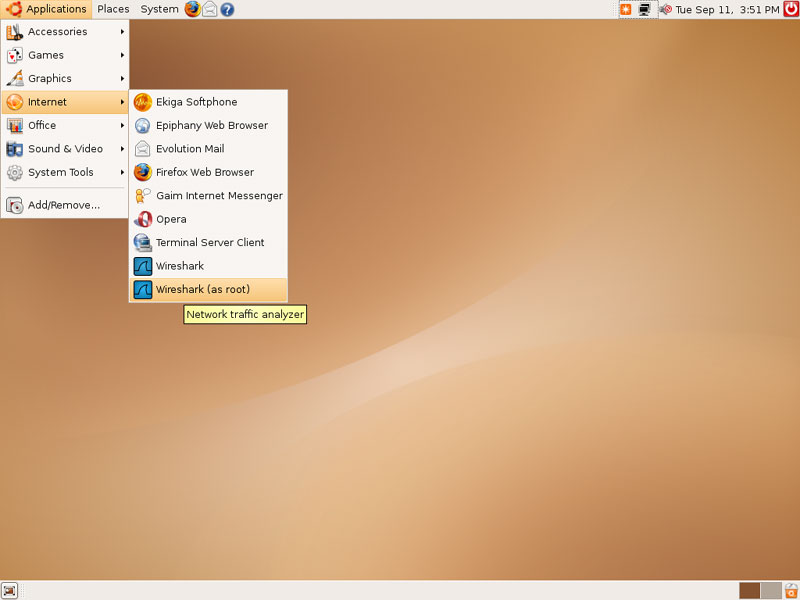This screenshot has width=800, height=600.
Task: Expand the Sound & Video submenu arrow
Action: 122,149
